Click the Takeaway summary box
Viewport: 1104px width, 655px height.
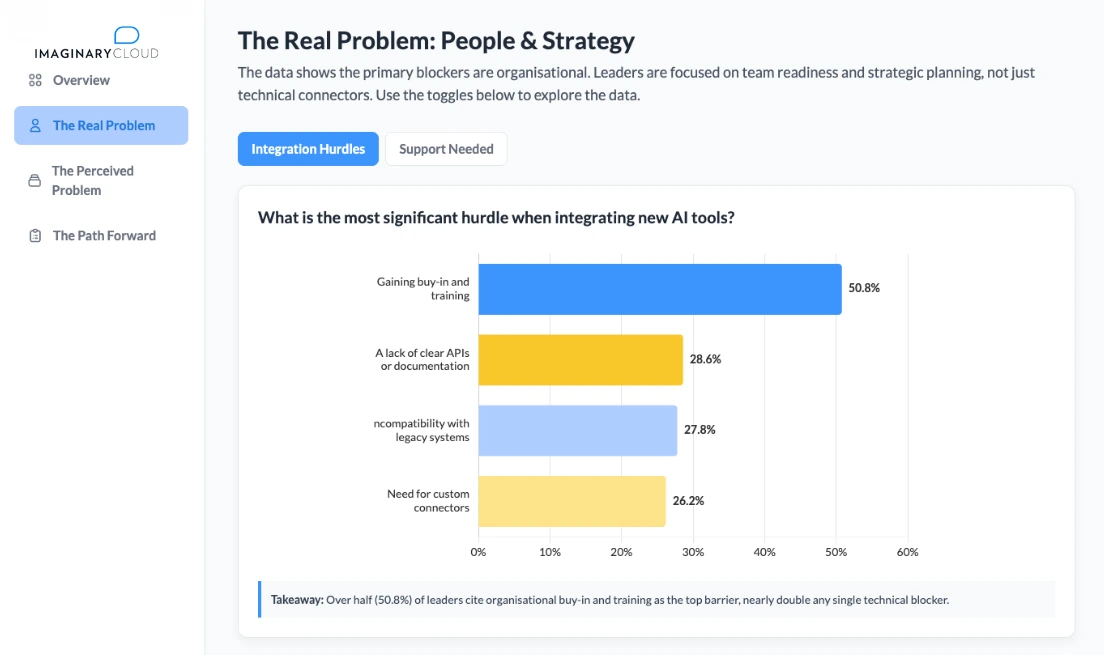(655, 599)
